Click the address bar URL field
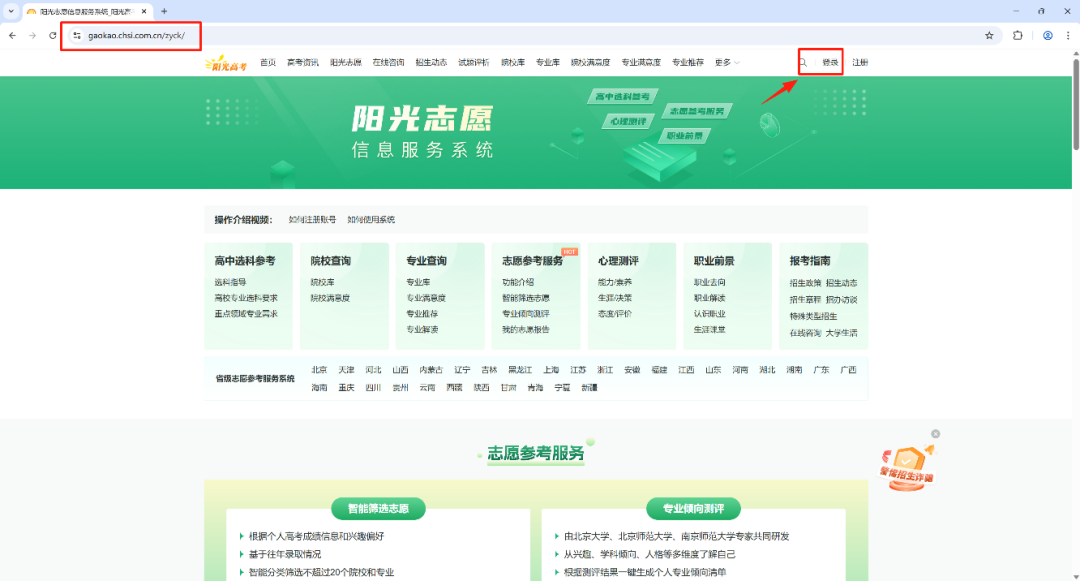This screenshot has height=581, width=1080. point(500,35)
